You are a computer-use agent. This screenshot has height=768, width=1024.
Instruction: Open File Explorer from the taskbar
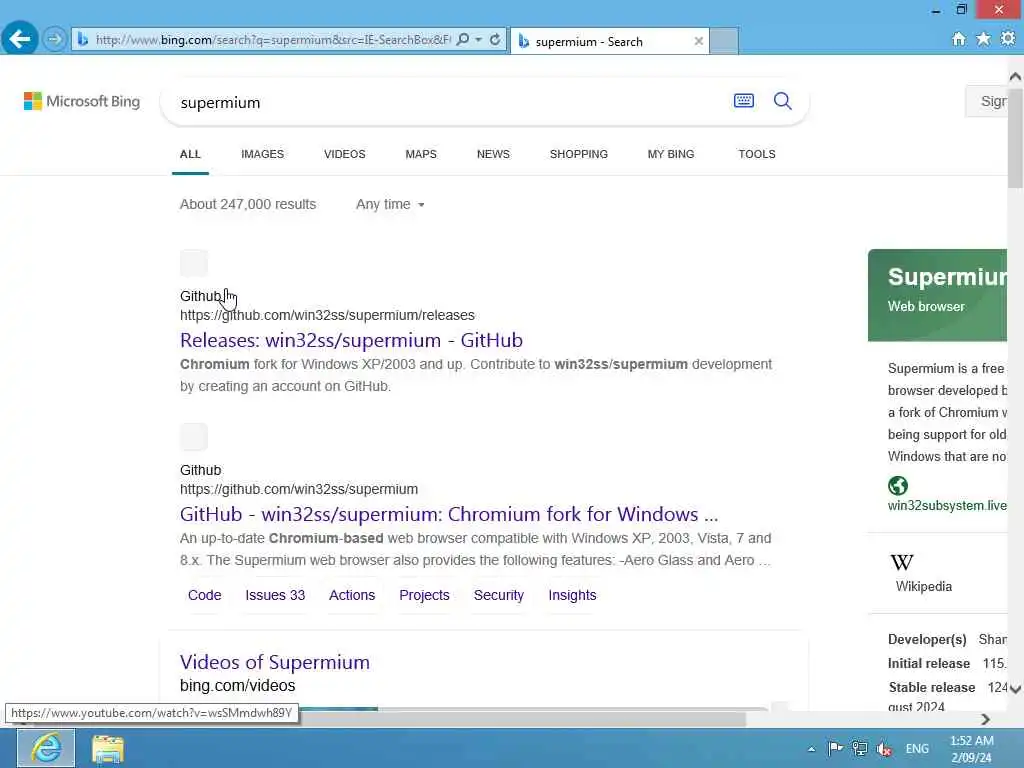pos(108,749)
